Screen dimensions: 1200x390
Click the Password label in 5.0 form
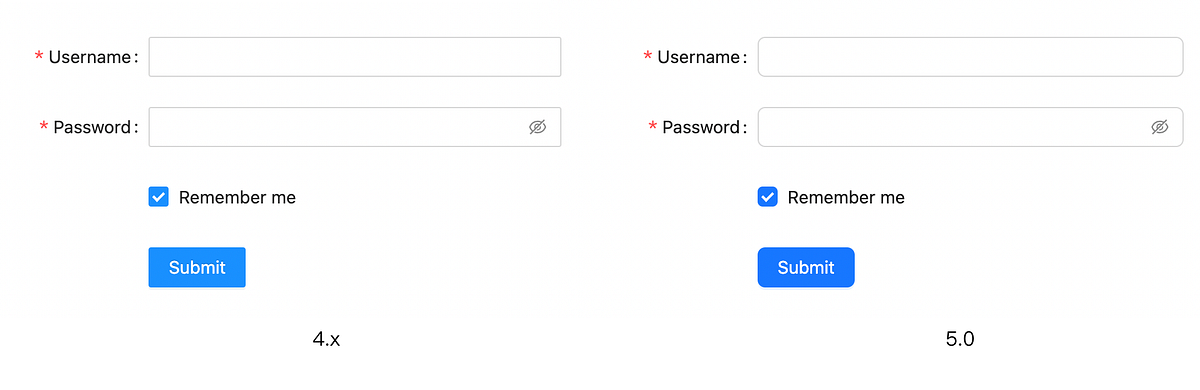[x=701, y=127]
